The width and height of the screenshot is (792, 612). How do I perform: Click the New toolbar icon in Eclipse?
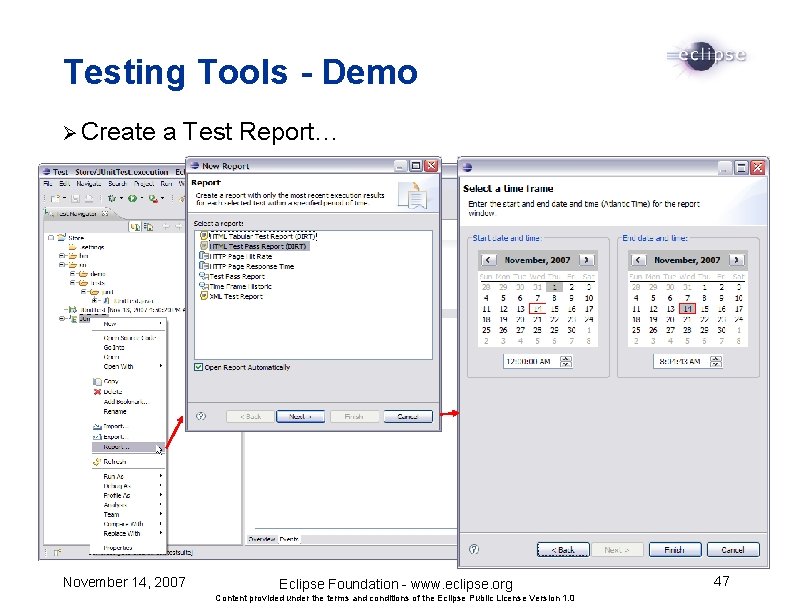tap(56, 198)
